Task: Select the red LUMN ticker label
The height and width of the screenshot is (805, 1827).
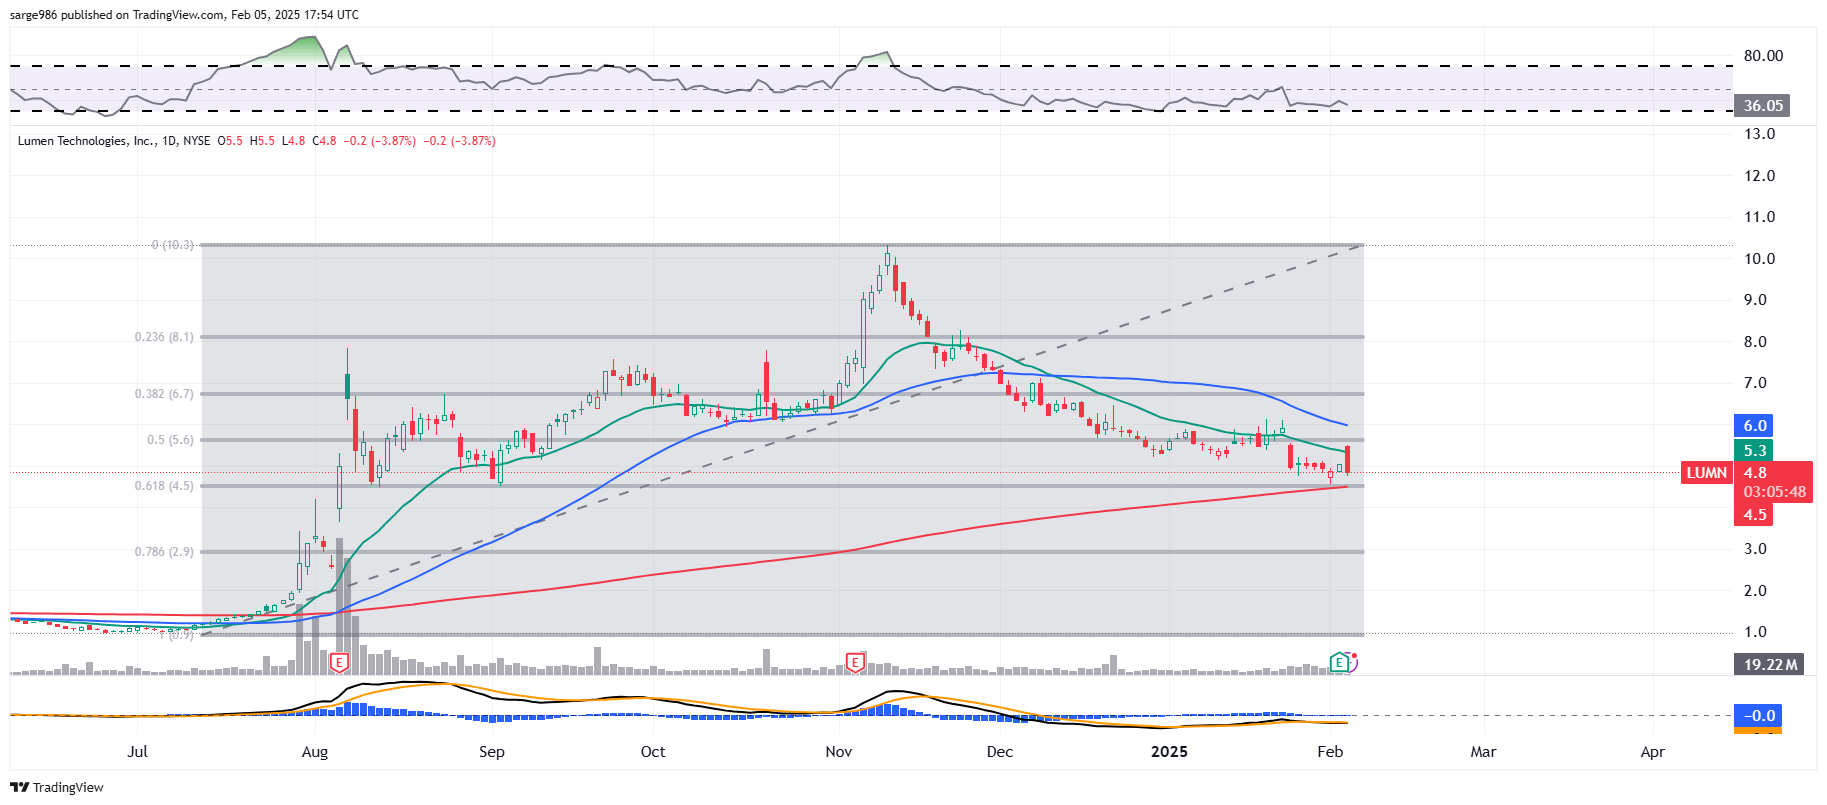Action: tap(1706, 473)
